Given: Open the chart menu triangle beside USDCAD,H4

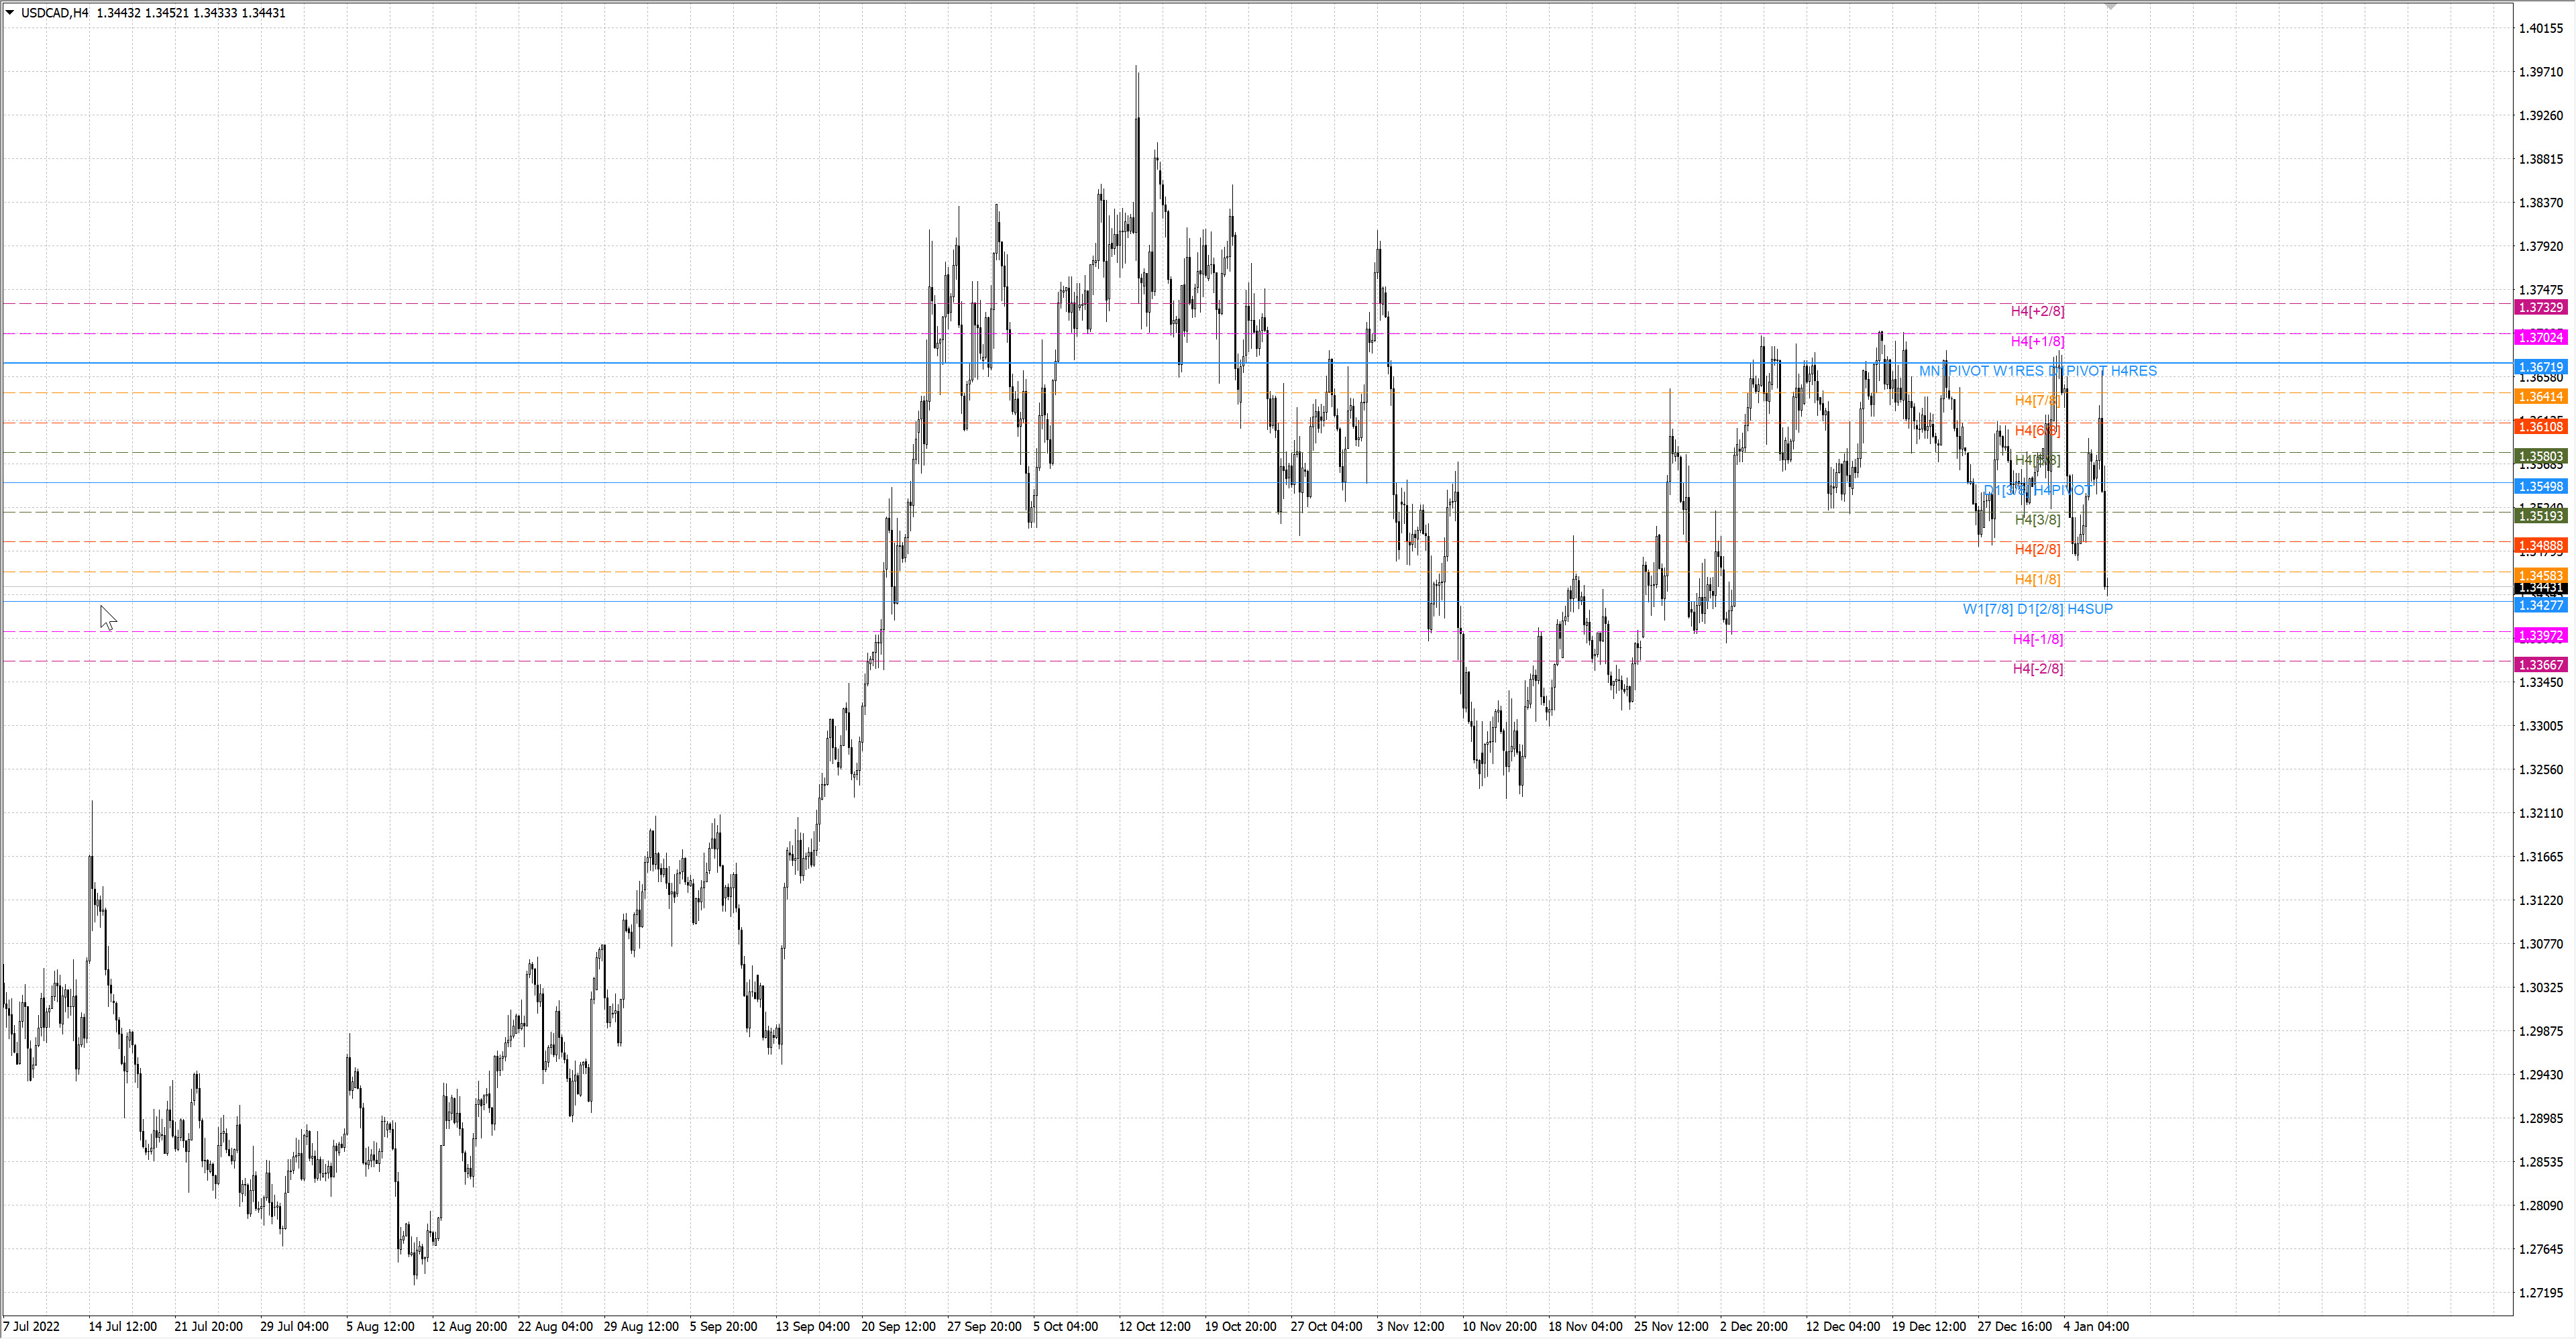Looking at the screenshot, I should coord(10,13).
